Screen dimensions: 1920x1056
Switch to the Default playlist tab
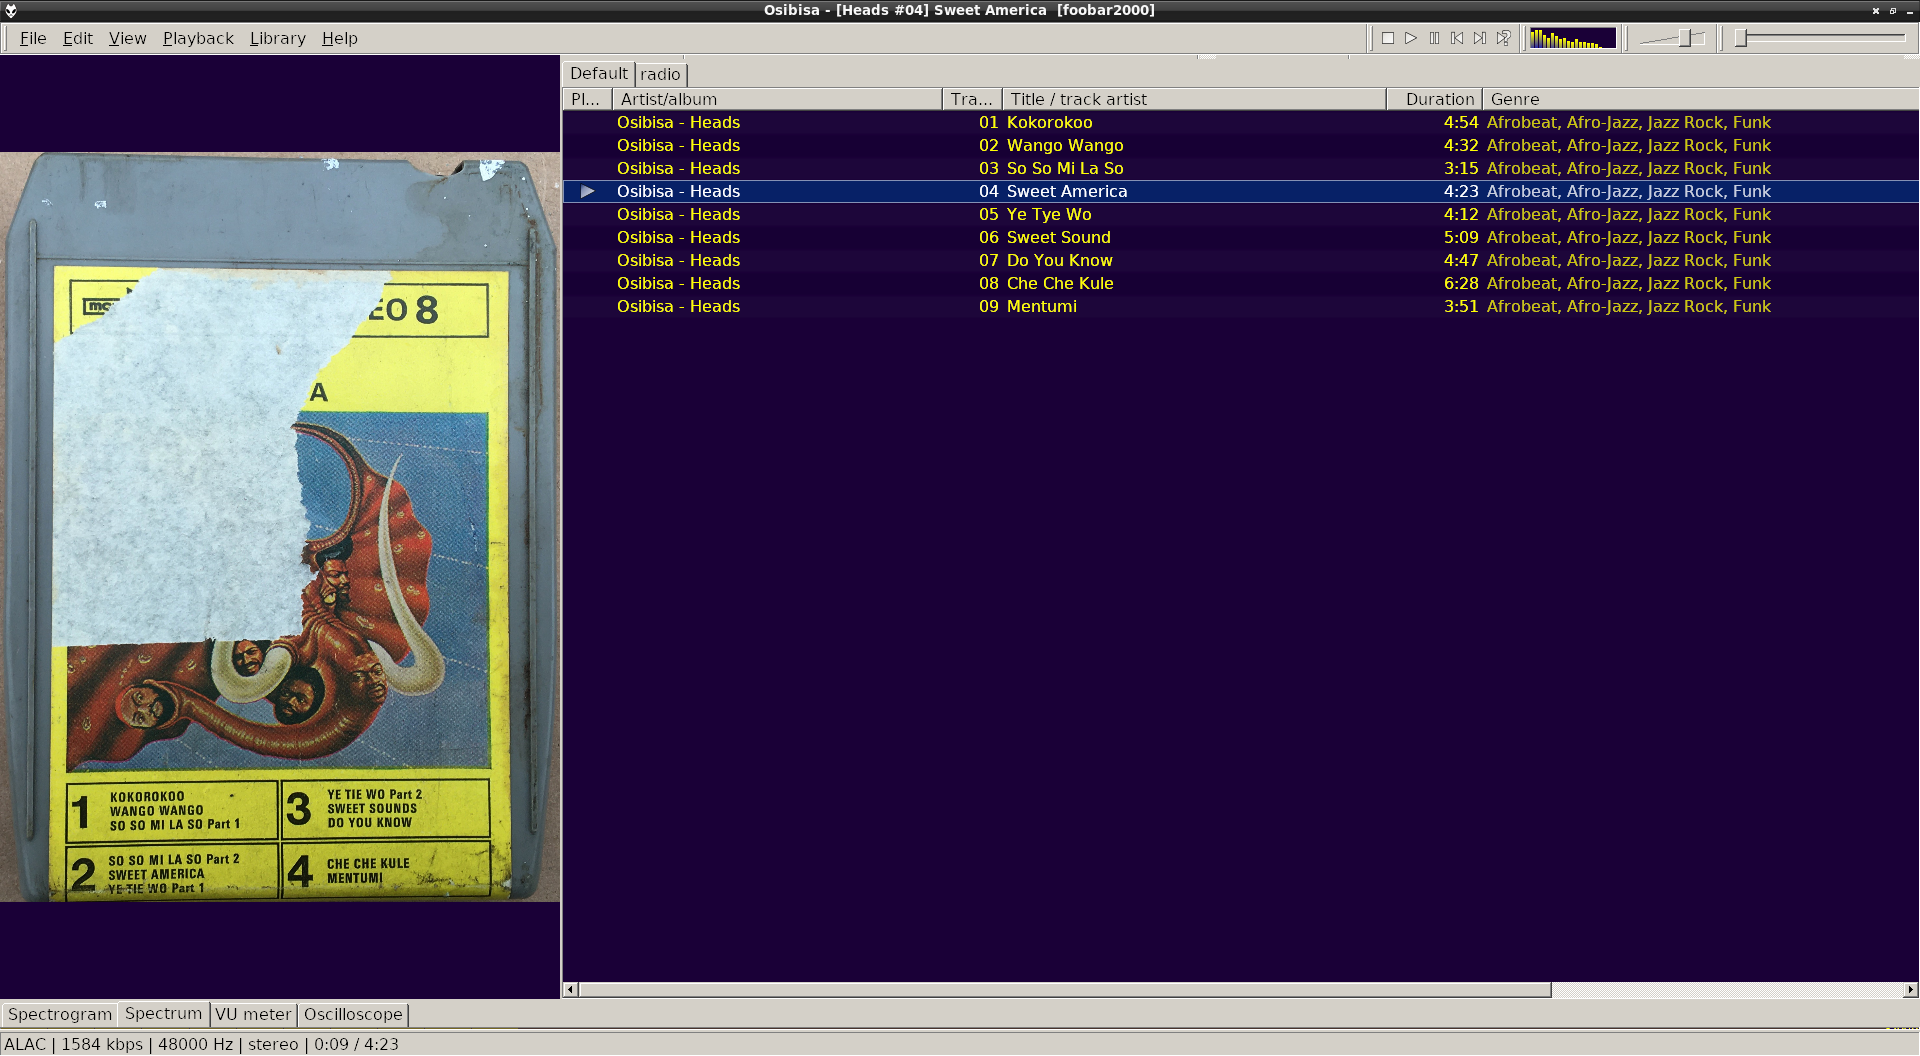point(599,74)
